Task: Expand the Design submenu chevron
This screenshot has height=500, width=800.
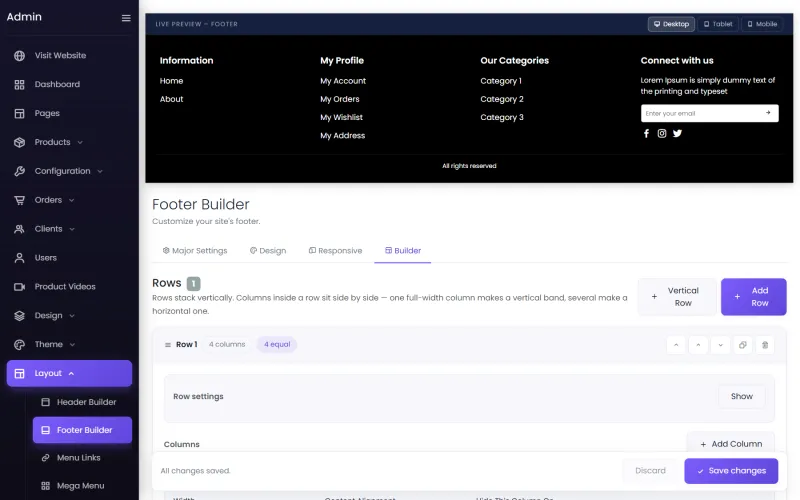Action: [72, 316]
